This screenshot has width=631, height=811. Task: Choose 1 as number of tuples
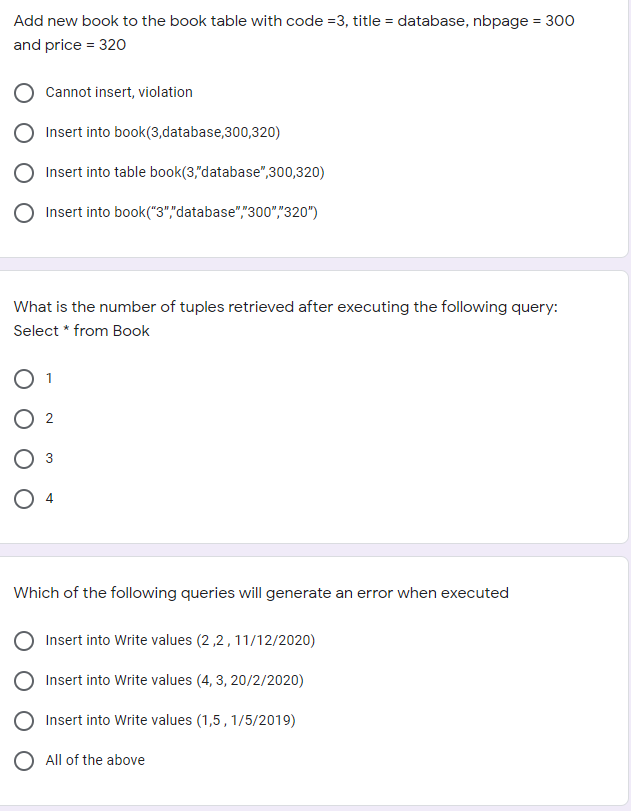tap(24, 379)
